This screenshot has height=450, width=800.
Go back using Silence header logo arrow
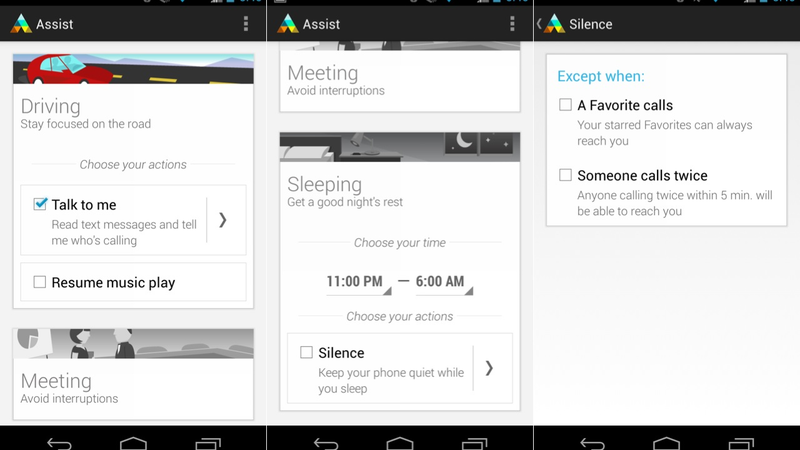pyautogui.click(x=550, y=23)
